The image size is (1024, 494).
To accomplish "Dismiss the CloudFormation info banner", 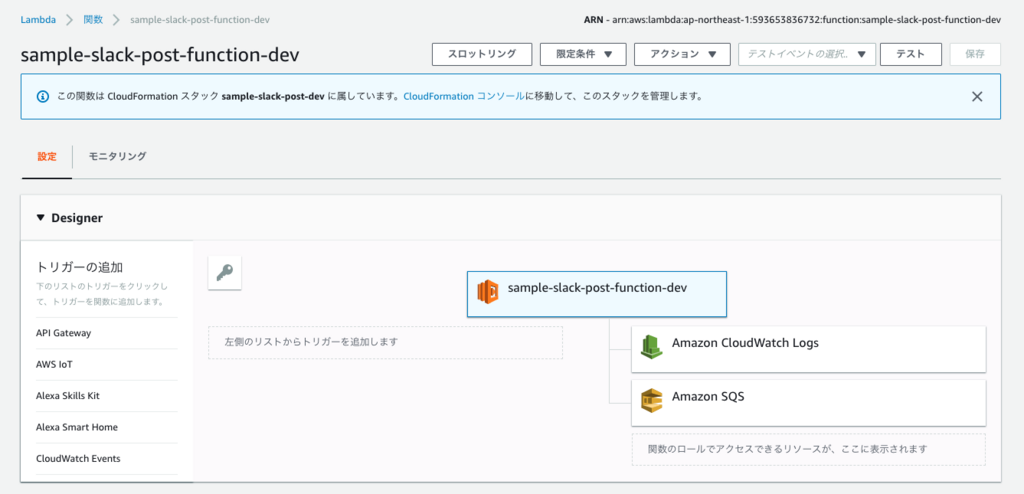I will click(x=977, y=97).
